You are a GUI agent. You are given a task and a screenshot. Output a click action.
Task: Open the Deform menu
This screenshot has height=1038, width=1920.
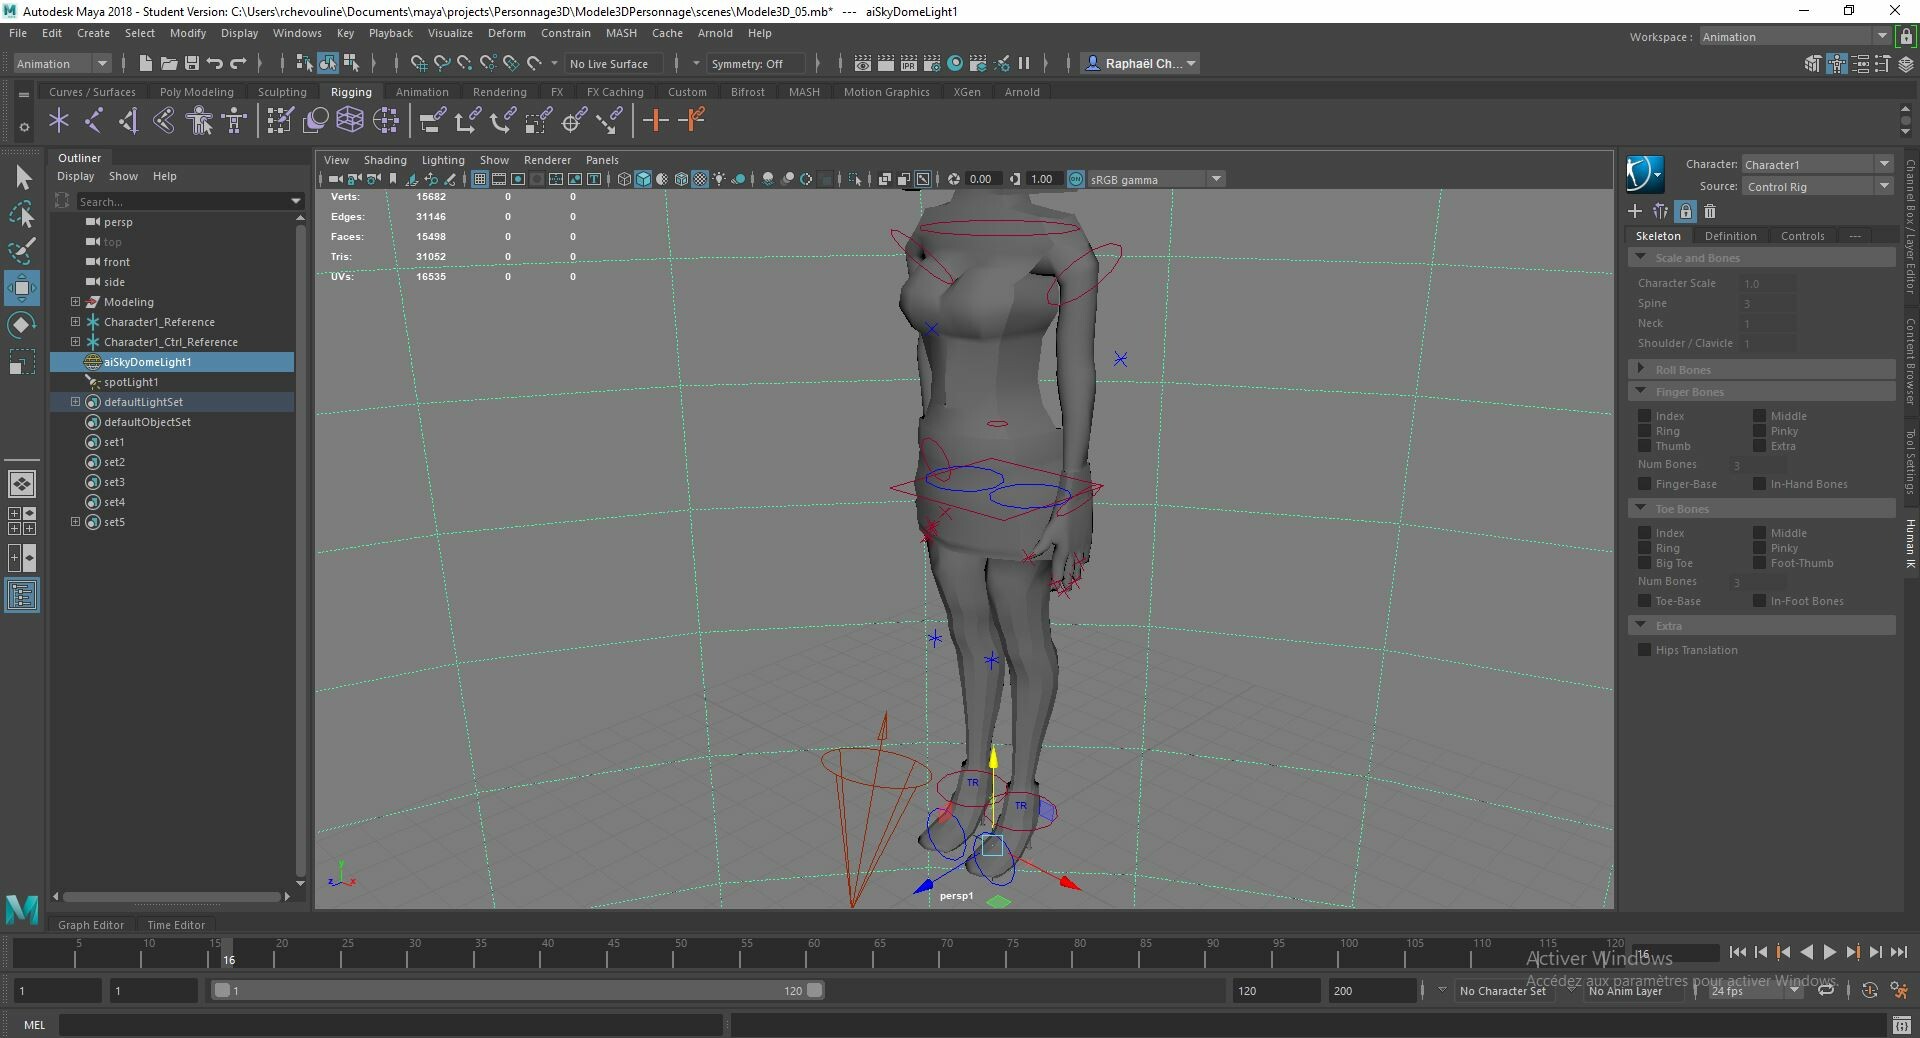click(x=507, y=33)
